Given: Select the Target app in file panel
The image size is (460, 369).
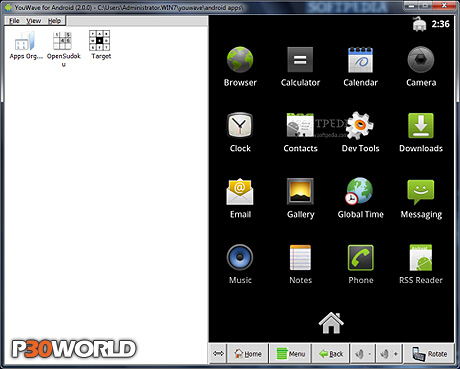Looking at the screenshot, I should [x=100, y=45].
